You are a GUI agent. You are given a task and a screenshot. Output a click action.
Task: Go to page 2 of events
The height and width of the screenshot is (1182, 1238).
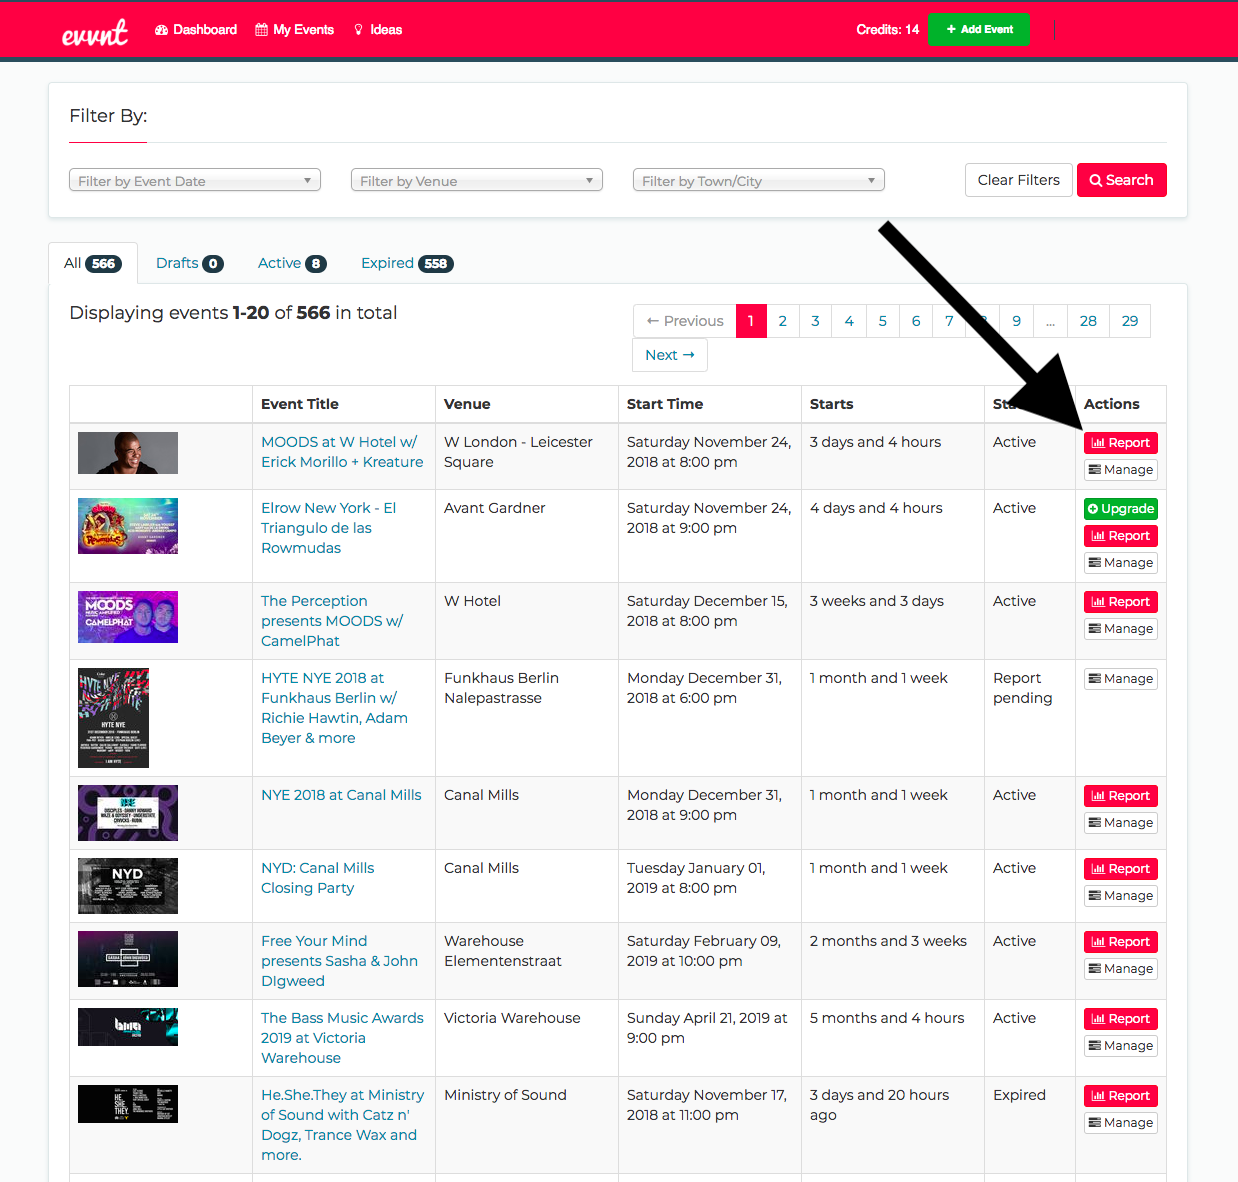[x=783, y=321]
